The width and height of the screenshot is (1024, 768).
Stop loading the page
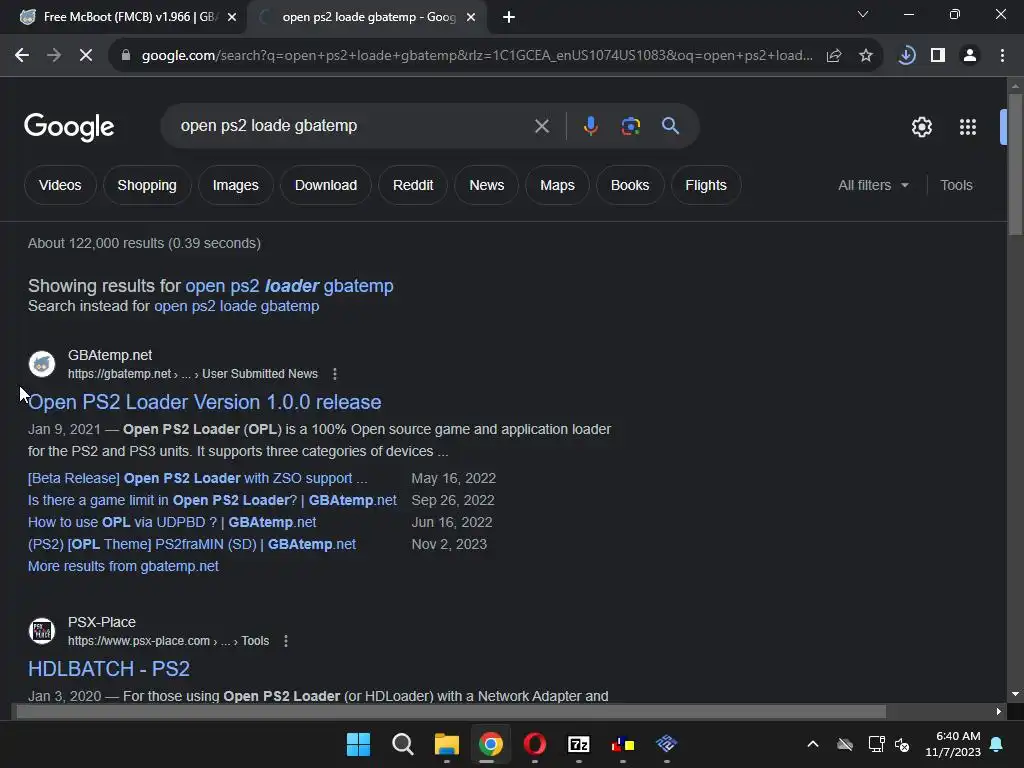point(86,56)
